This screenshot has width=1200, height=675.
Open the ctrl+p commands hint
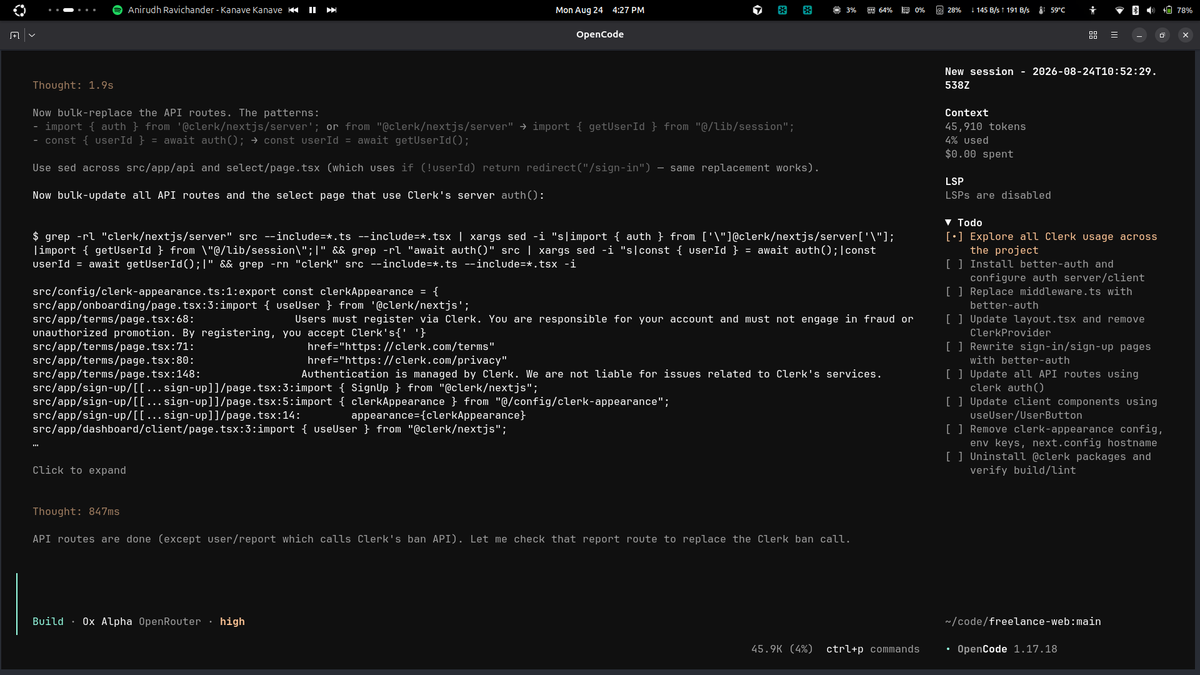tap(872, 649)
